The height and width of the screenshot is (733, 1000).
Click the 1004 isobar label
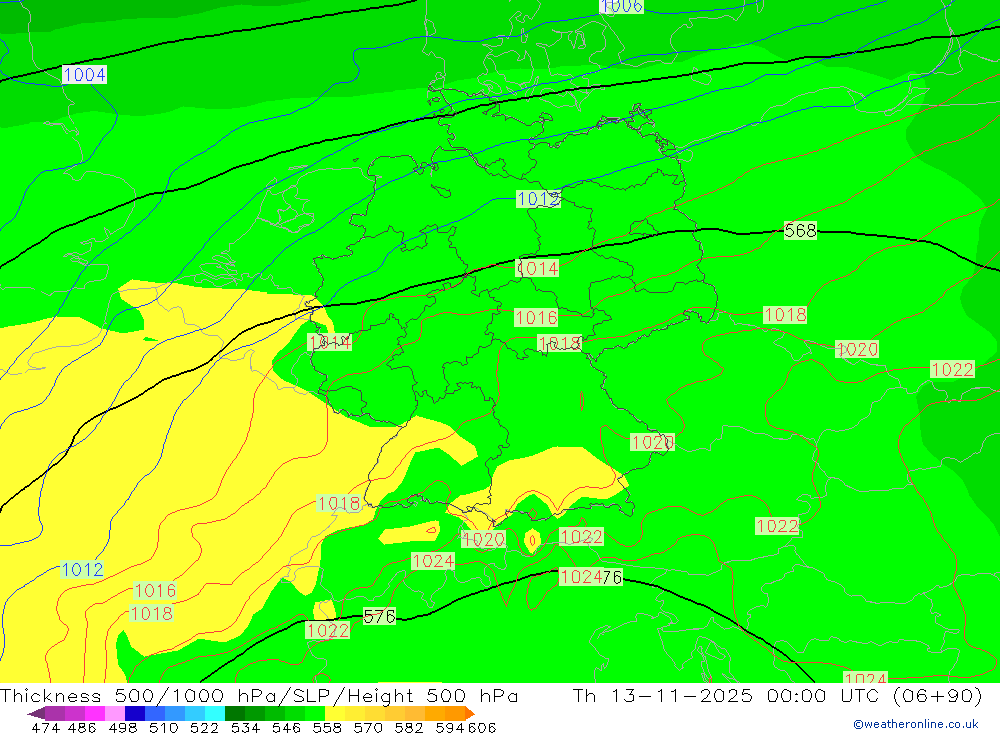[x=84, y=75]
